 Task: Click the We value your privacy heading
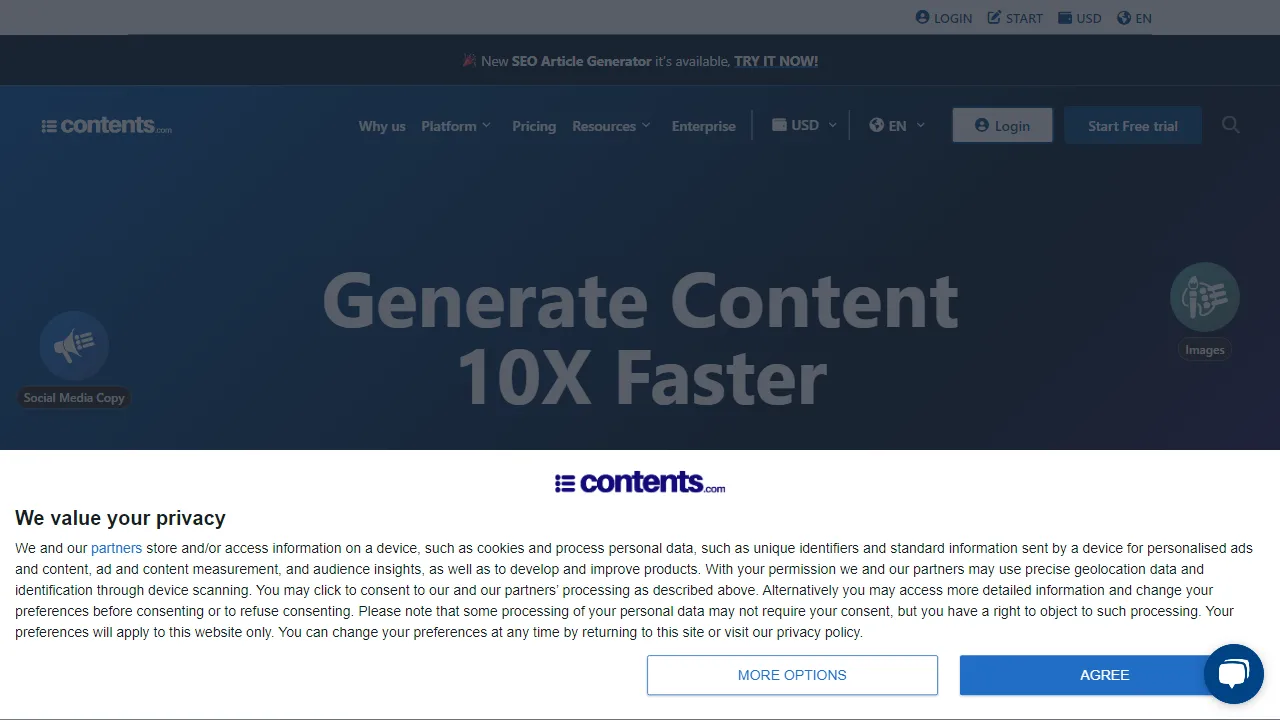click(x=120, y=518)
